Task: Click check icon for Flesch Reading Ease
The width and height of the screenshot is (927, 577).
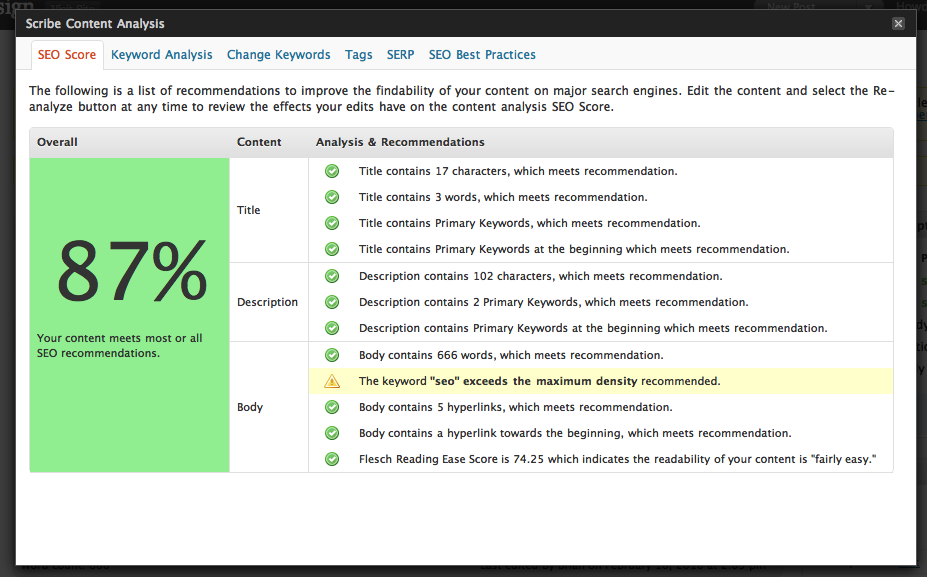Action: [332, 459]
